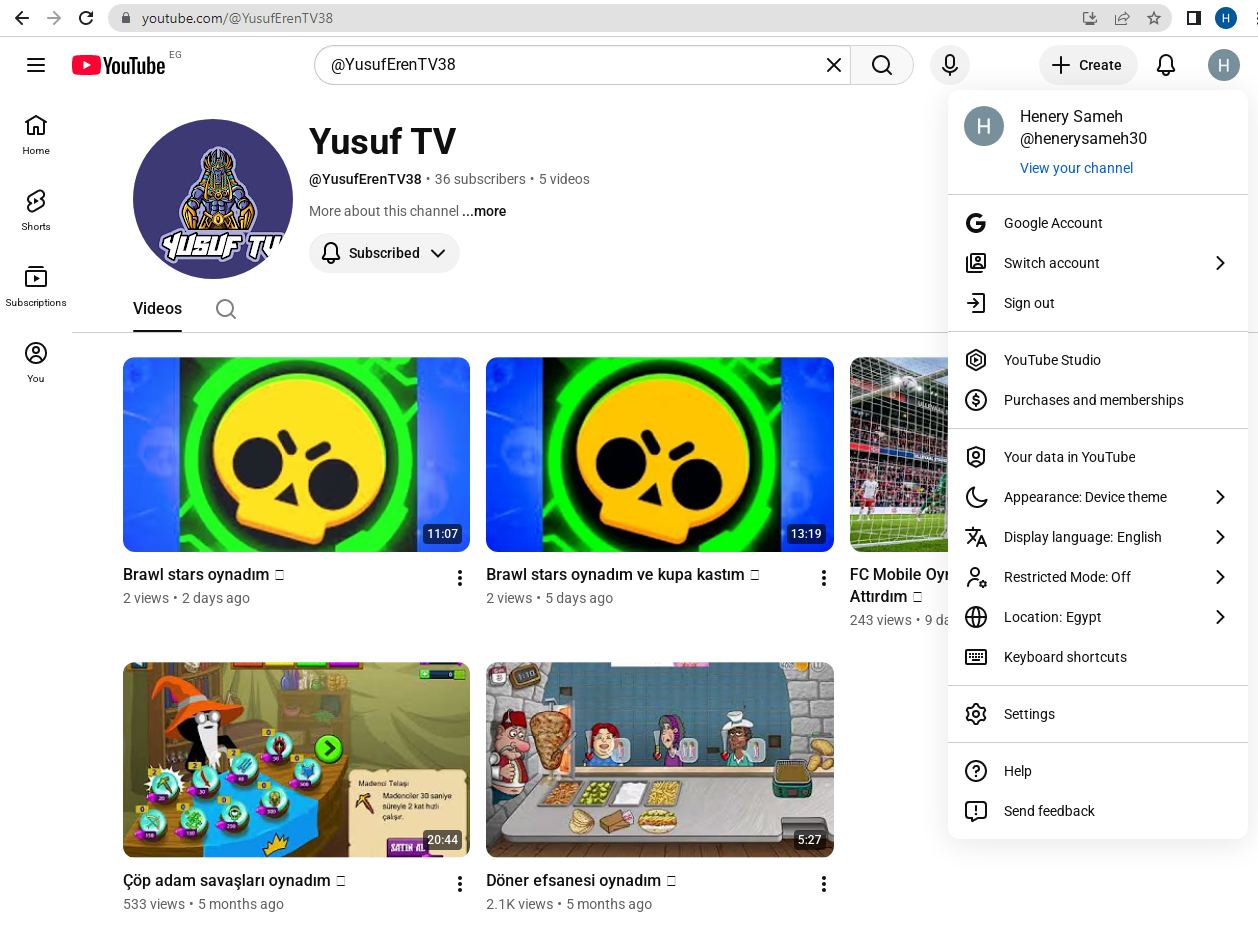Expand Restricted Mode: Off options

click(1098, 577)
